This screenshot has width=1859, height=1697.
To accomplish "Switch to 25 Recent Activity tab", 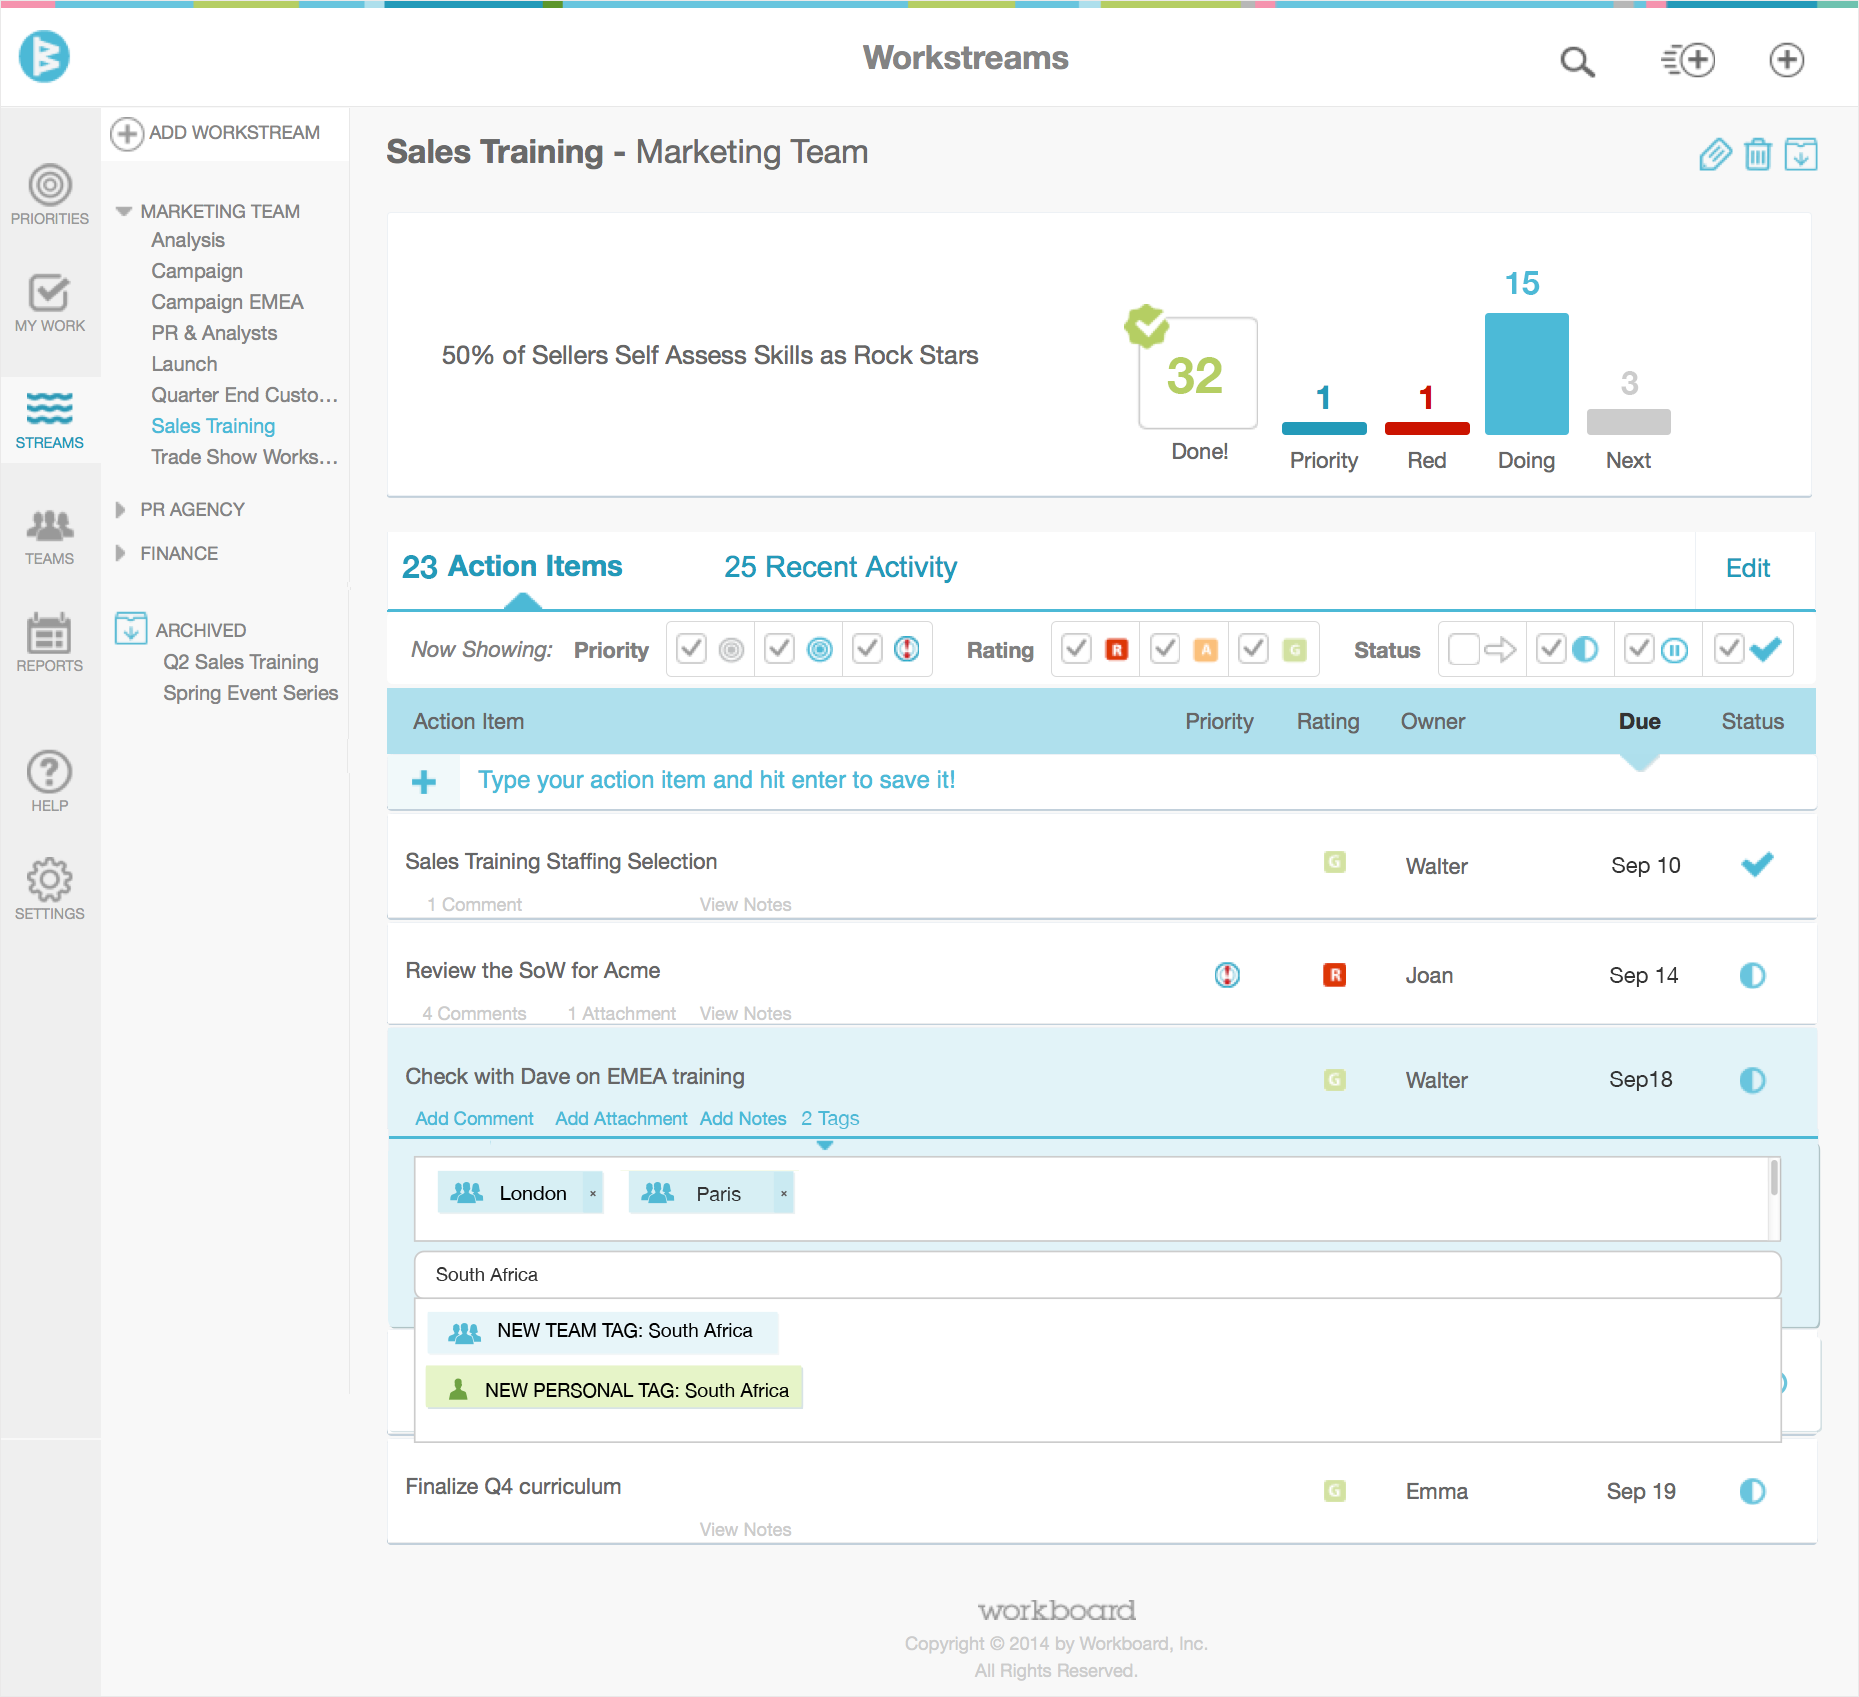I will 840,567.
